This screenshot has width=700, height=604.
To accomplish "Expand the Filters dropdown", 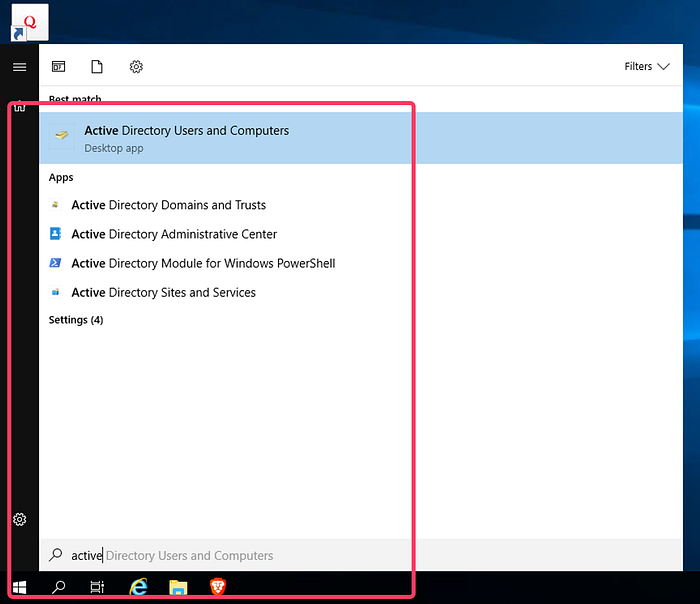I will 646,67.
